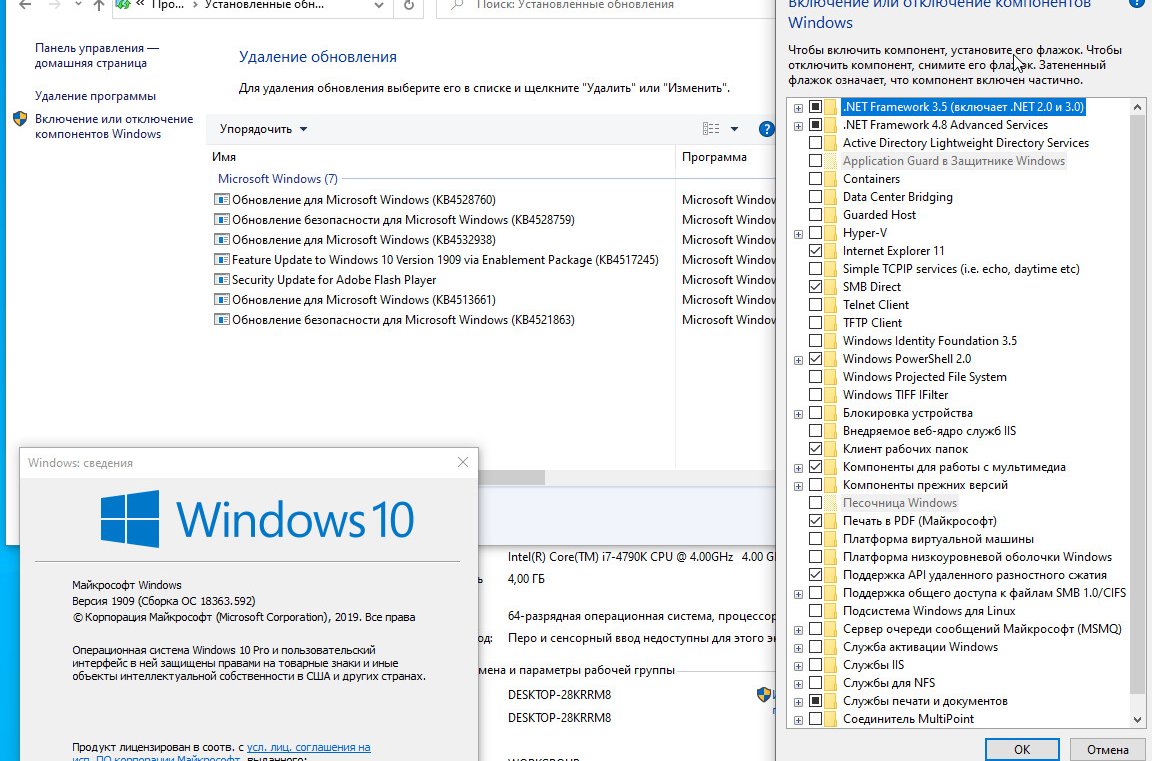Open the view options dropdown arrow
The height and width of the screenshot is (761, 1152).
click(734, 129)
